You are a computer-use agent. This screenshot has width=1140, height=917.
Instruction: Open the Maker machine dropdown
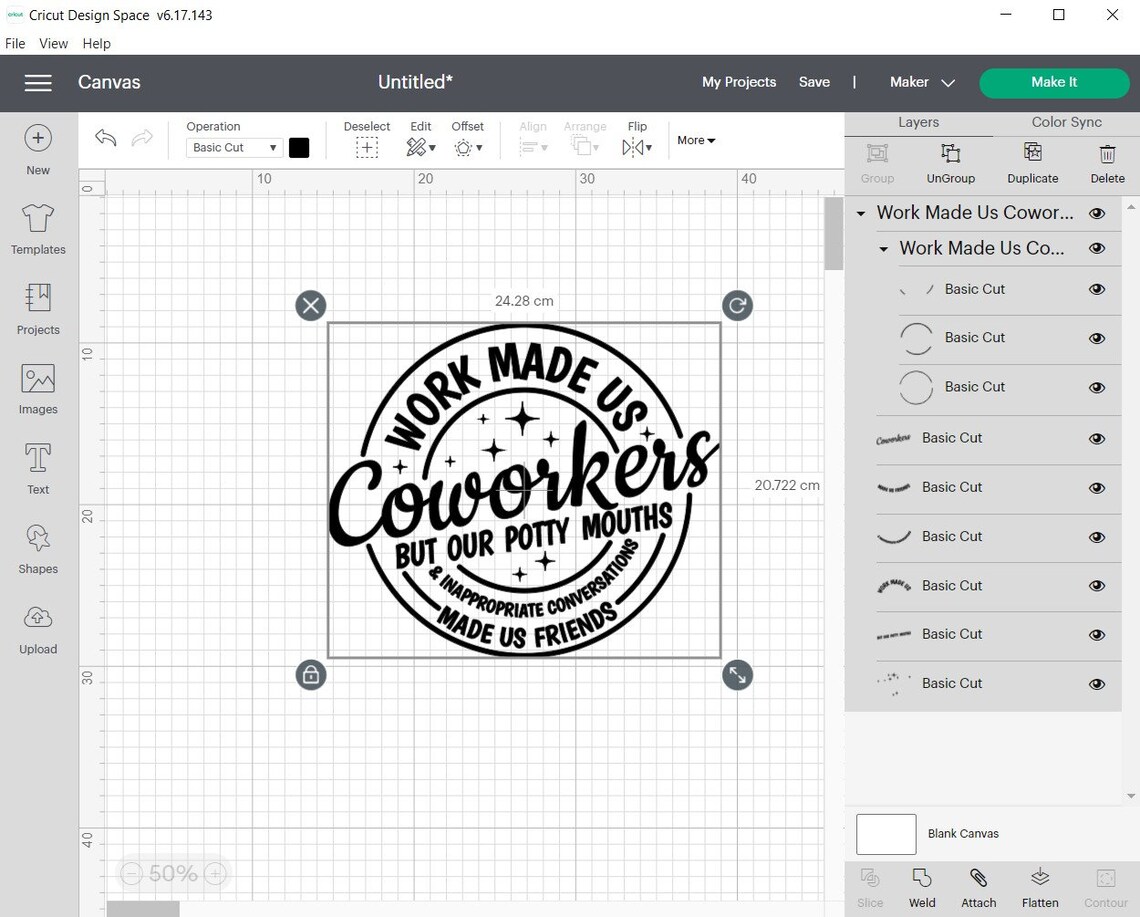click(921, 82)
